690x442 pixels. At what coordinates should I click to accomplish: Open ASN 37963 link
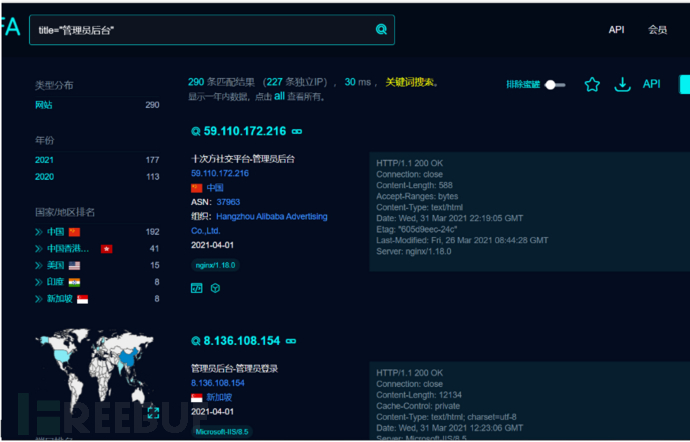[228, 201]
